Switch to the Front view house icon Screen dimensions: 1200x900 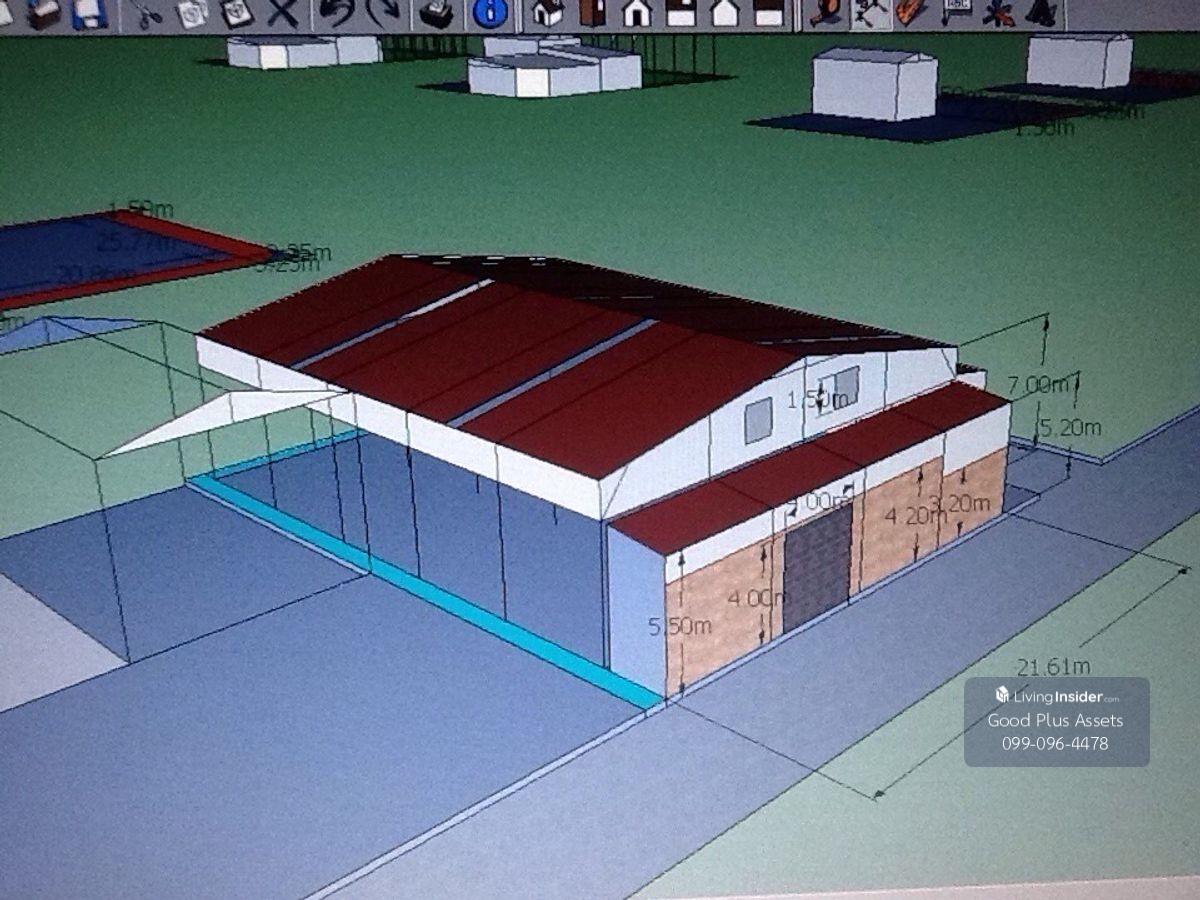(636, 13)
